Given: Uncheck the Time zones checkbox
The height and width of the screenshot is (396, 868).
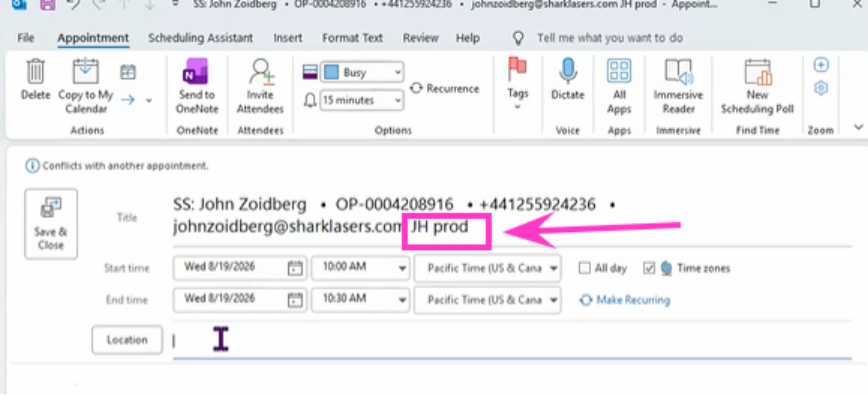Looking at the screenshot, I should 649,269.
